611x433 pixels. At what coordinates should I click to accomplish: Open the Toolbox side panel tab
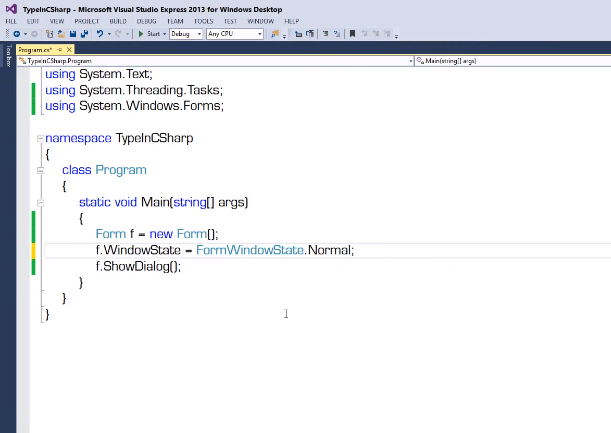[9, 56]
